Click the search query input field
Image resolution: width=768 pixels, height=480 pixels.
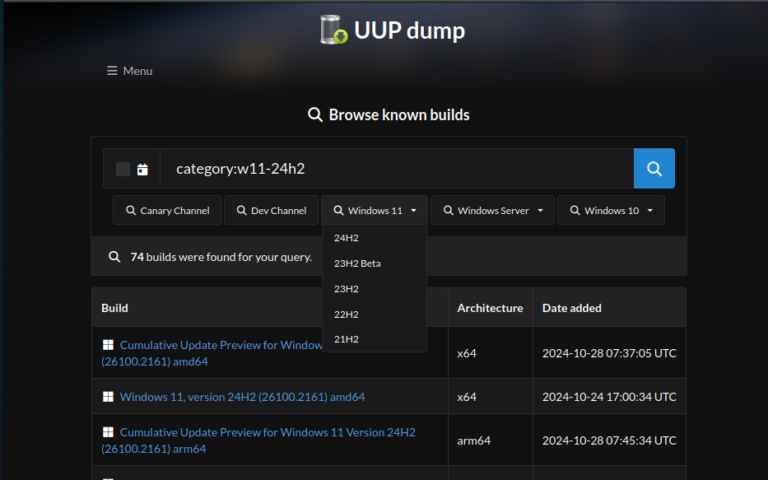click(397, 169)
